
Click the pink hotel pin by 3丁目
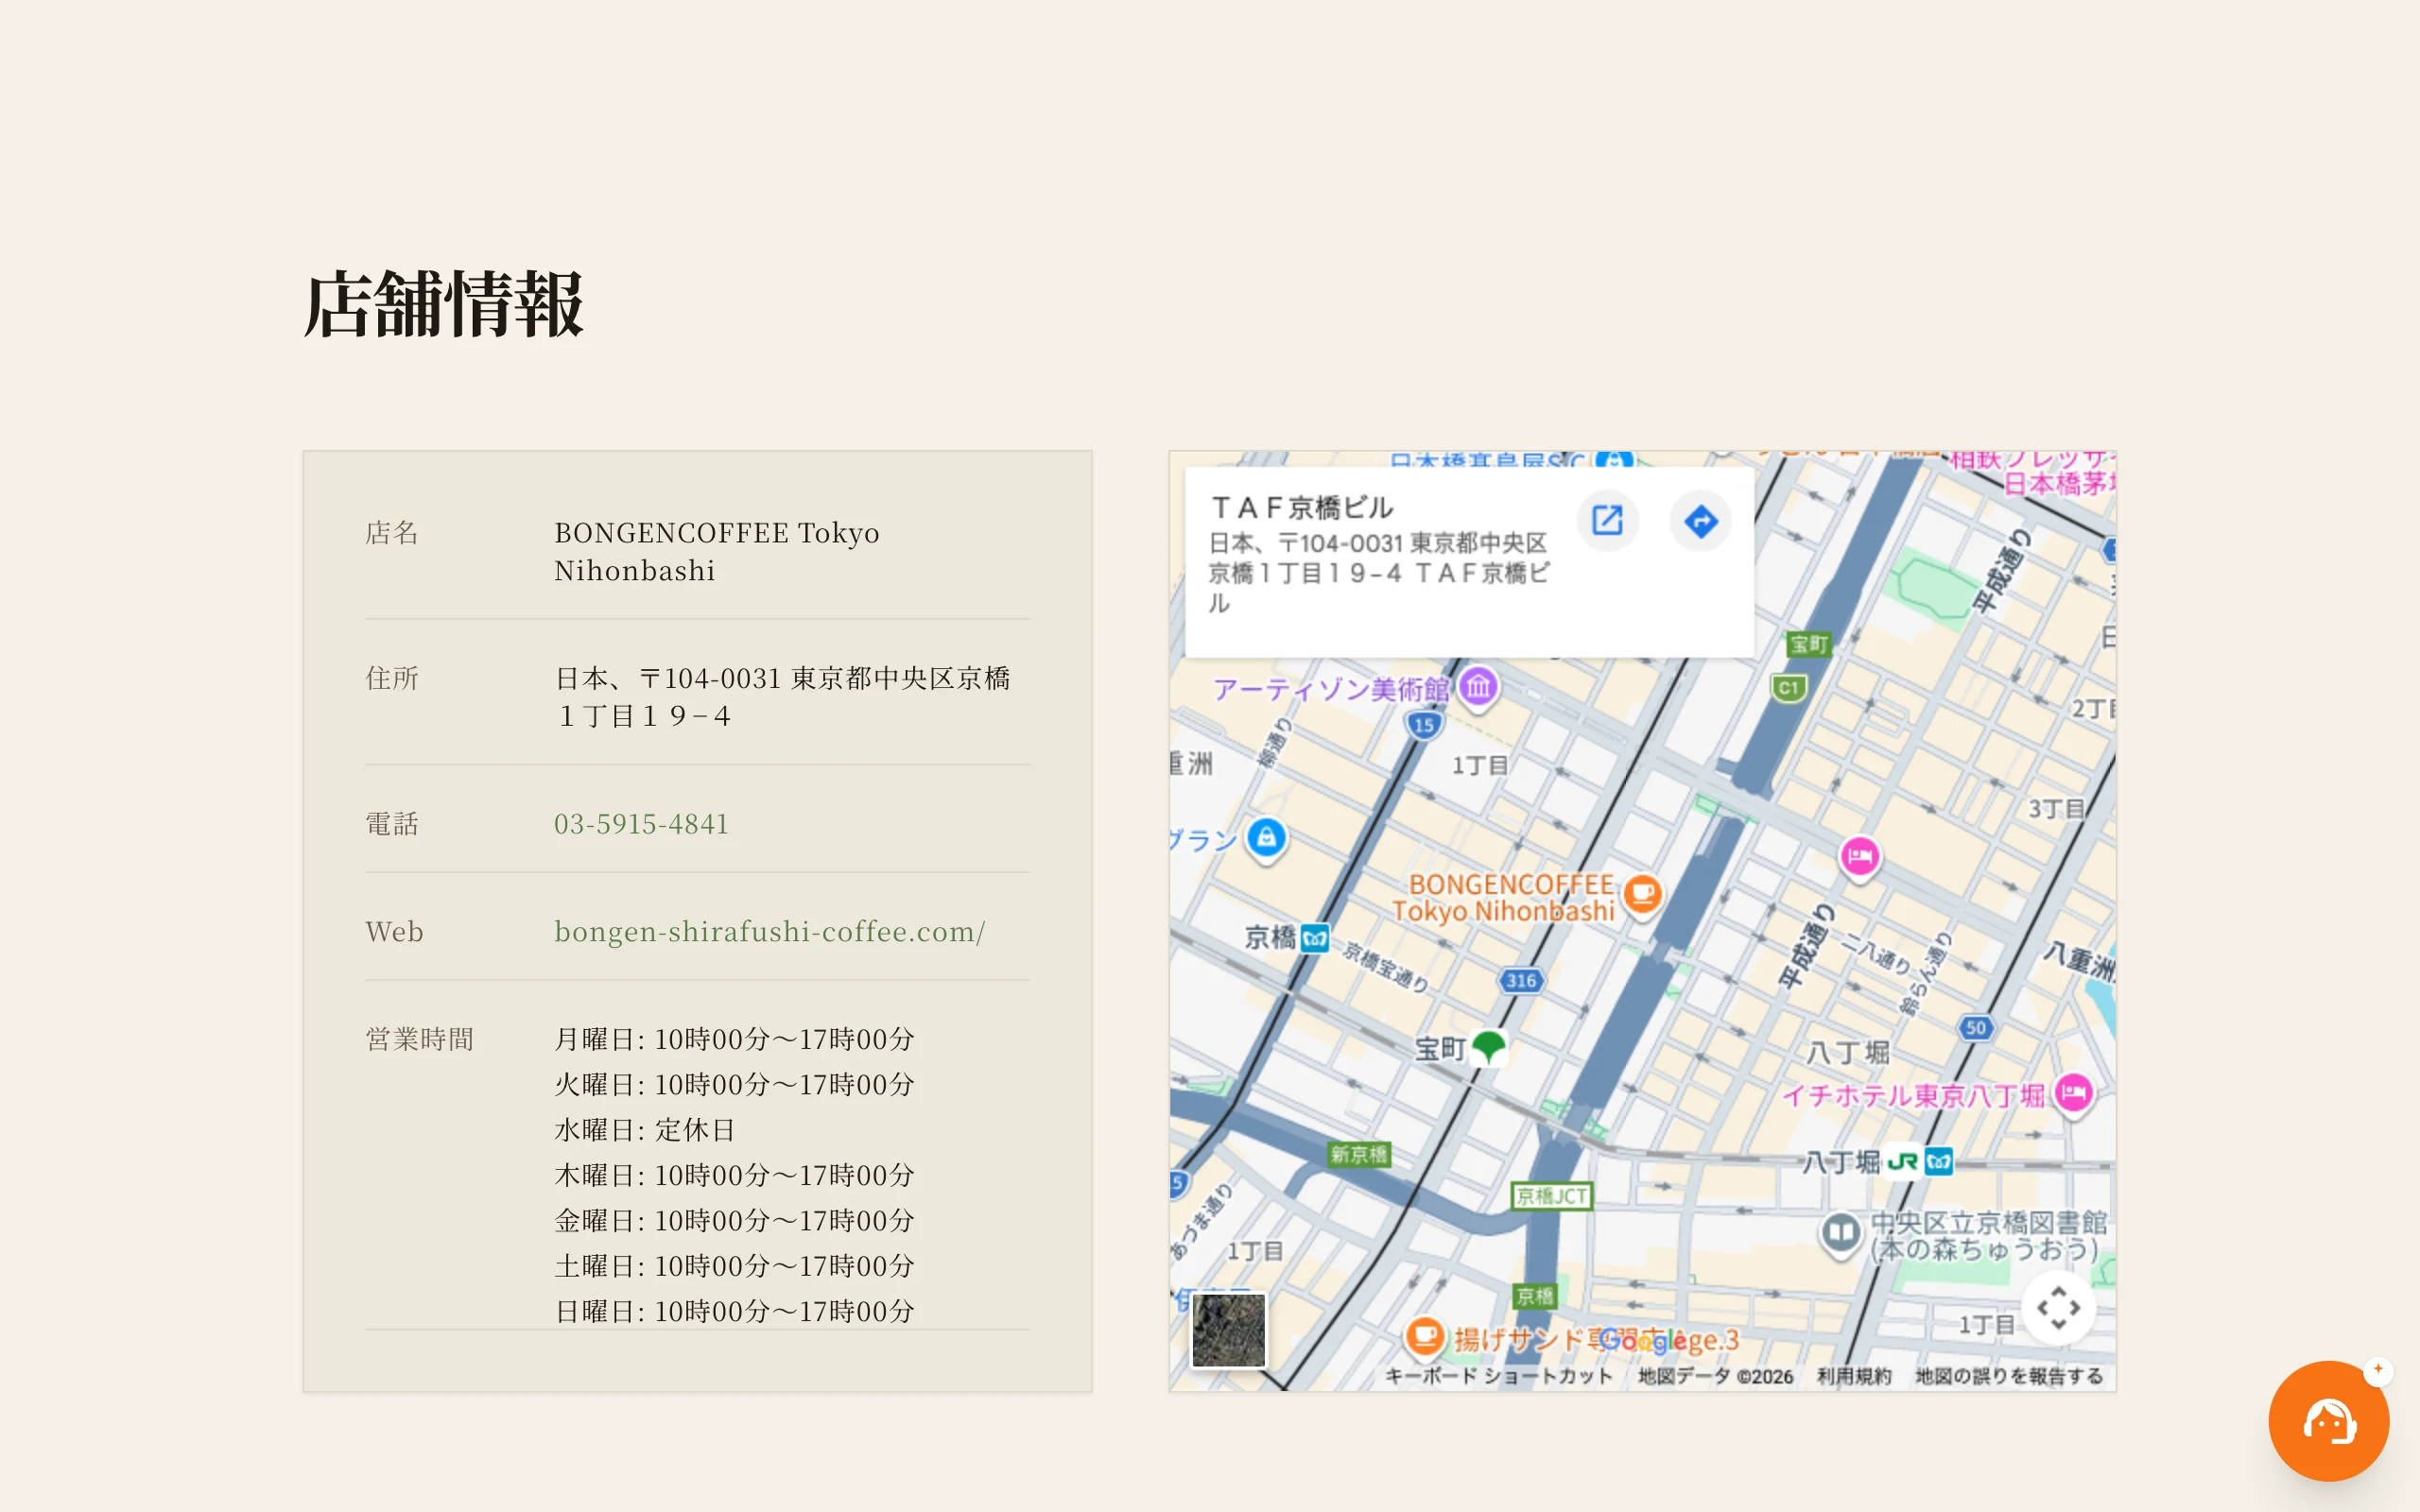coord(1860,857)
